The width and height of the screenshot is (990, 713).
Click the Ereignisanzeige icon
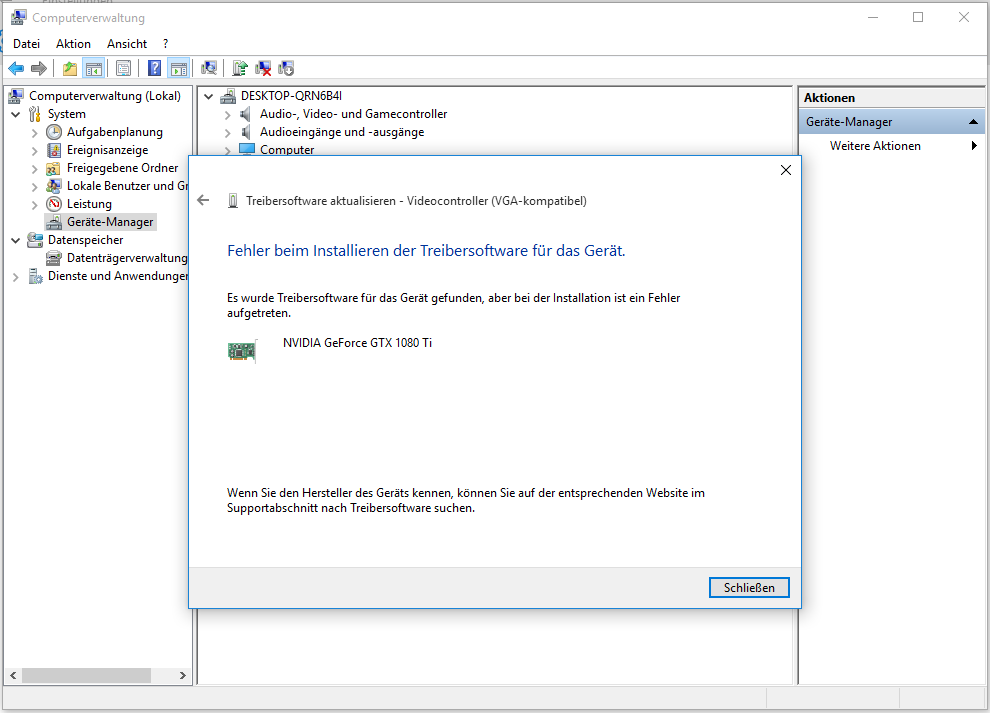click(54, 150)
